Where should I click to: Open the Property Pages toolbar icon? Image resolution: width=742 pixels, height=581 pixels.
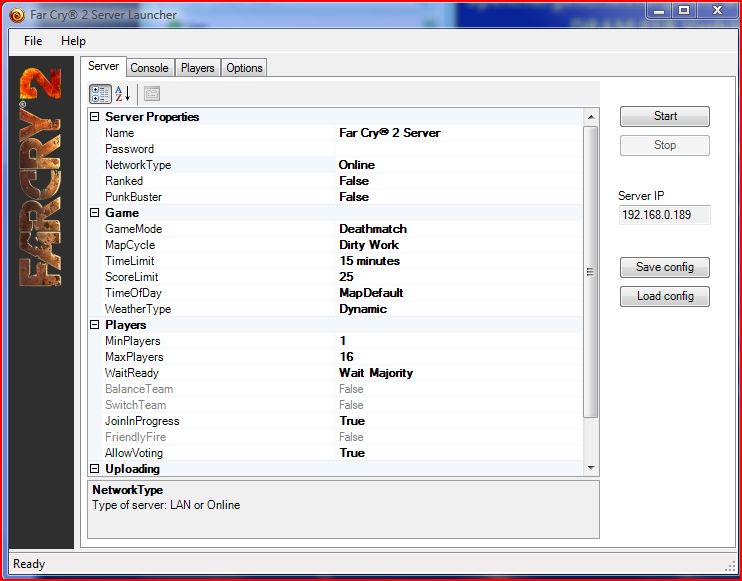pyautogui.click(x=152, y=94)
